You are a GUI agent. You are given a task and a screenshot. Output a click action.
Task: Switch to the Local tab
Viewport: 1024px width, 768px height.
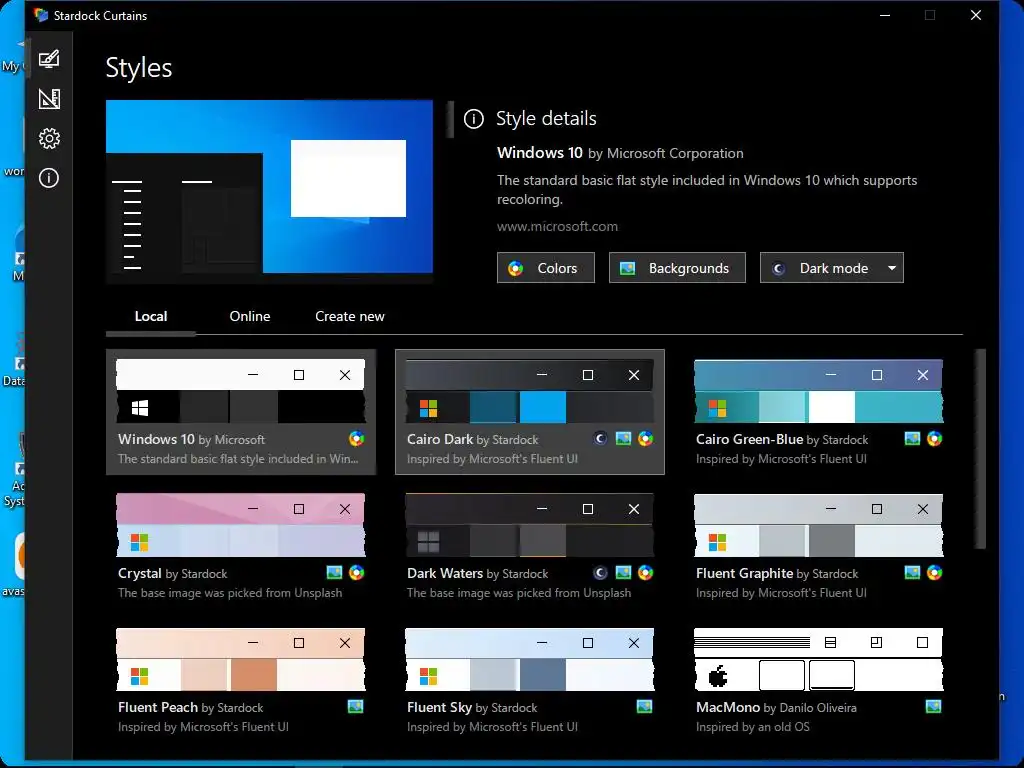click(x=151, y=317)
